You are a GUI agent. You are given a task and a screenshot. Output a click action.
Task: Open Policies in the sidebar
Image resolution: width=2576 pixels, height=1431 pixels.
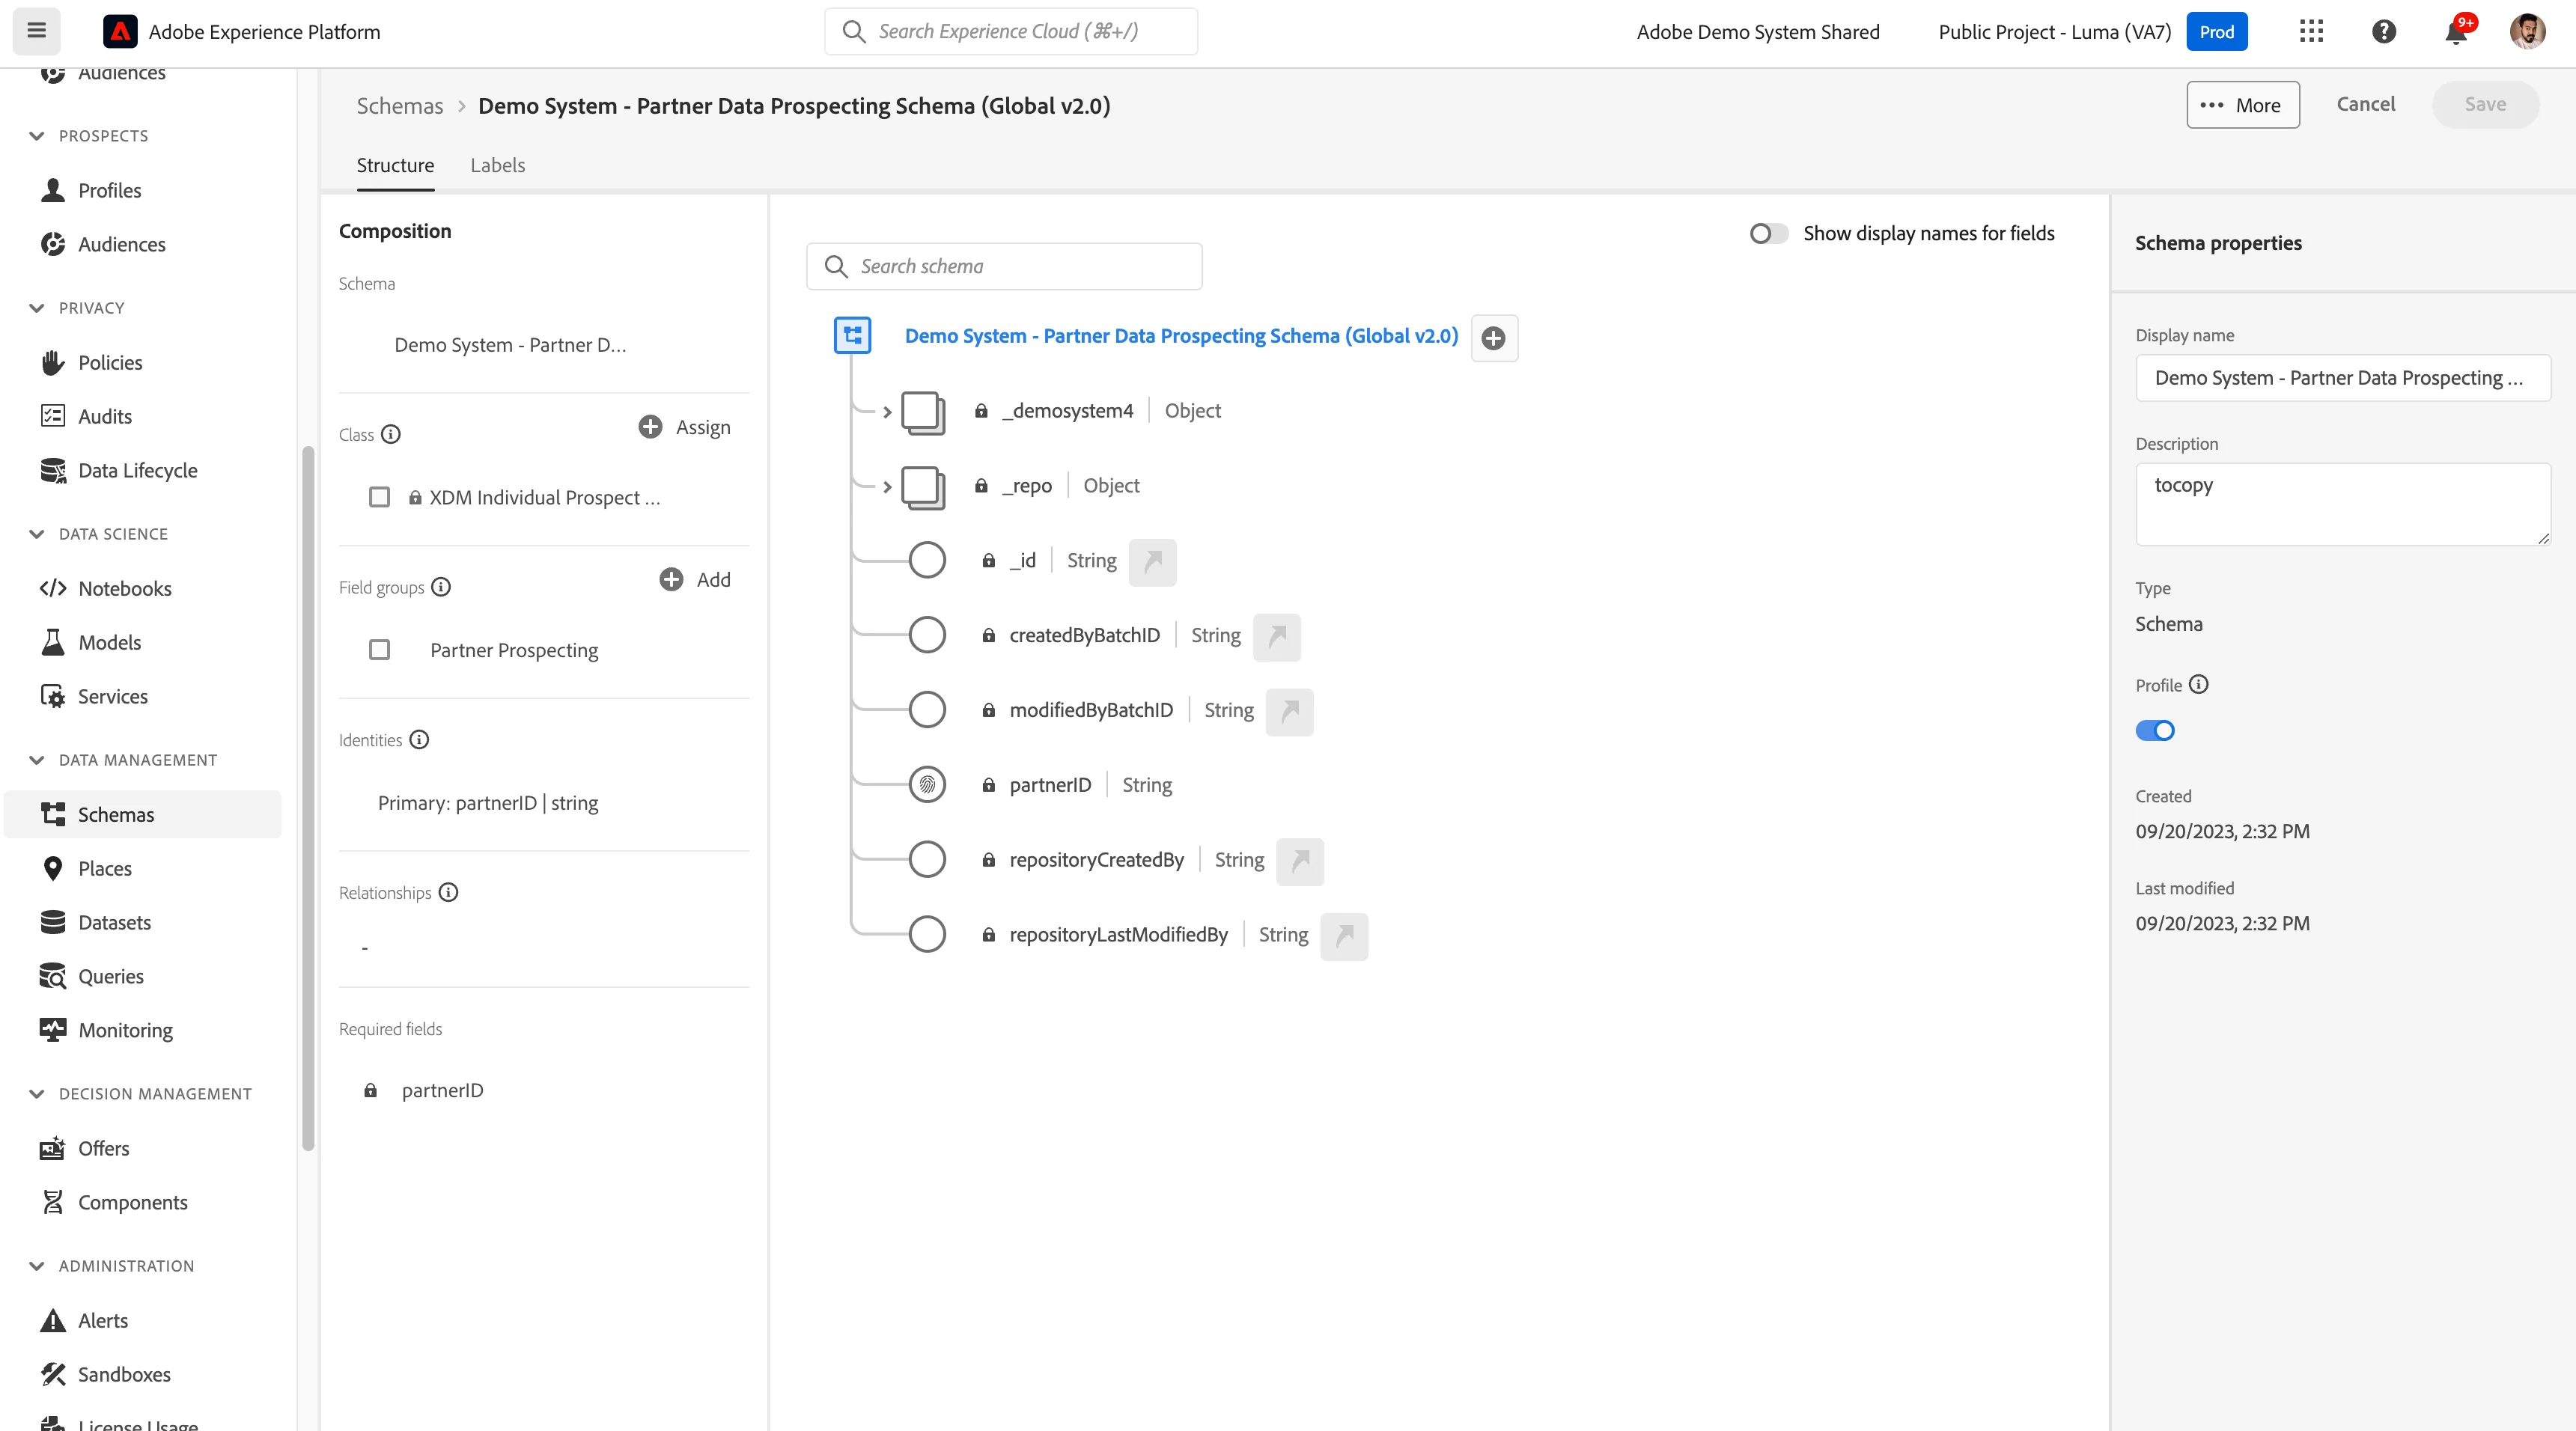(x=142, y=362)
